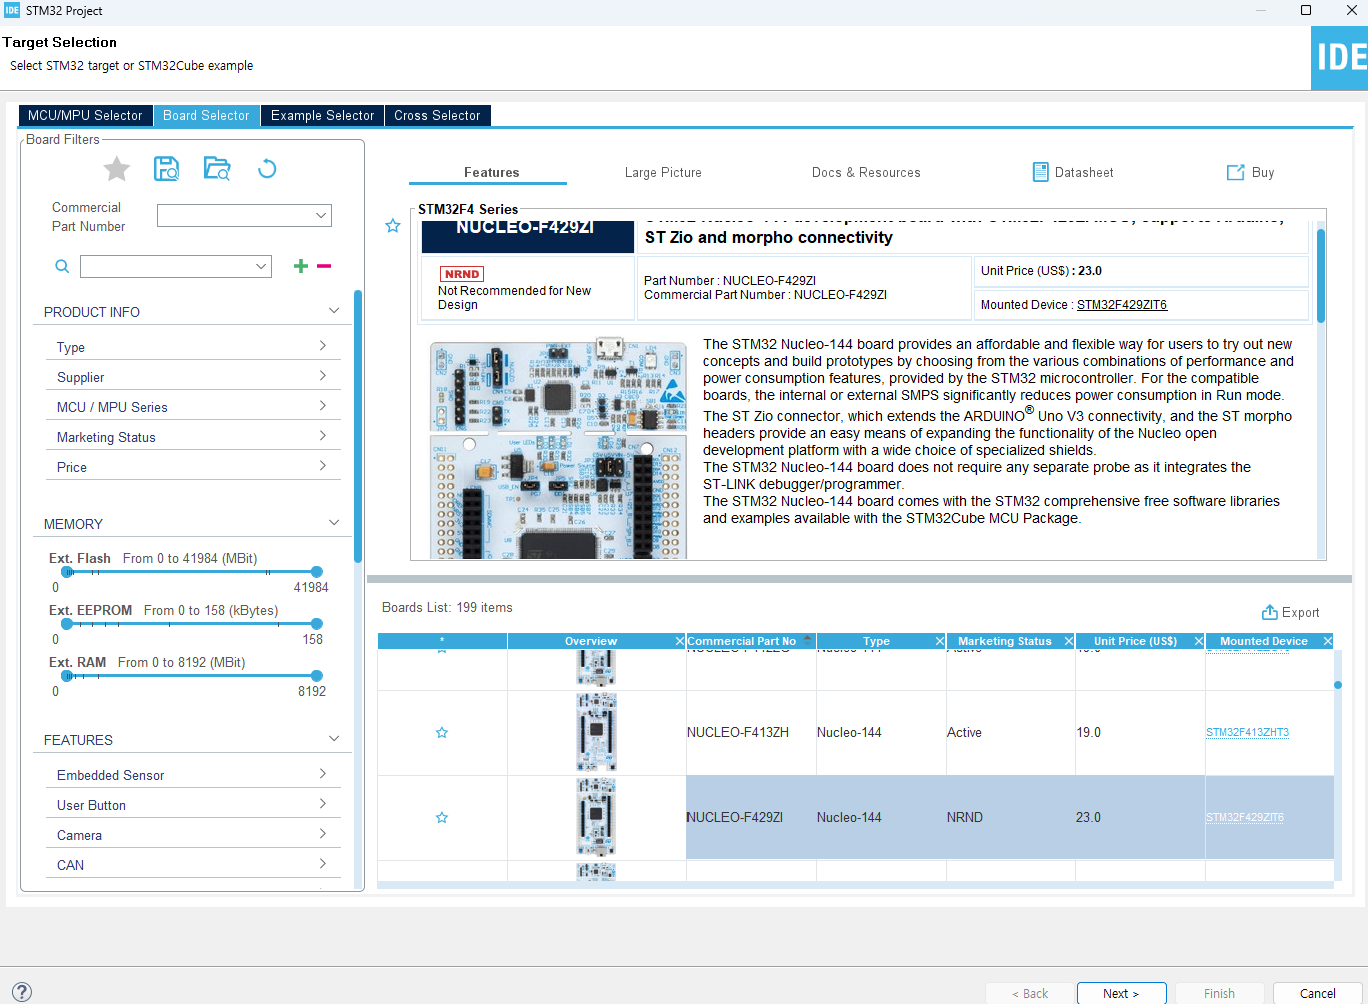This screenshot has width=1368, height=1004.
Task: Toggle the favorite star beside the STM32F4 Series details
Action: 393,226
